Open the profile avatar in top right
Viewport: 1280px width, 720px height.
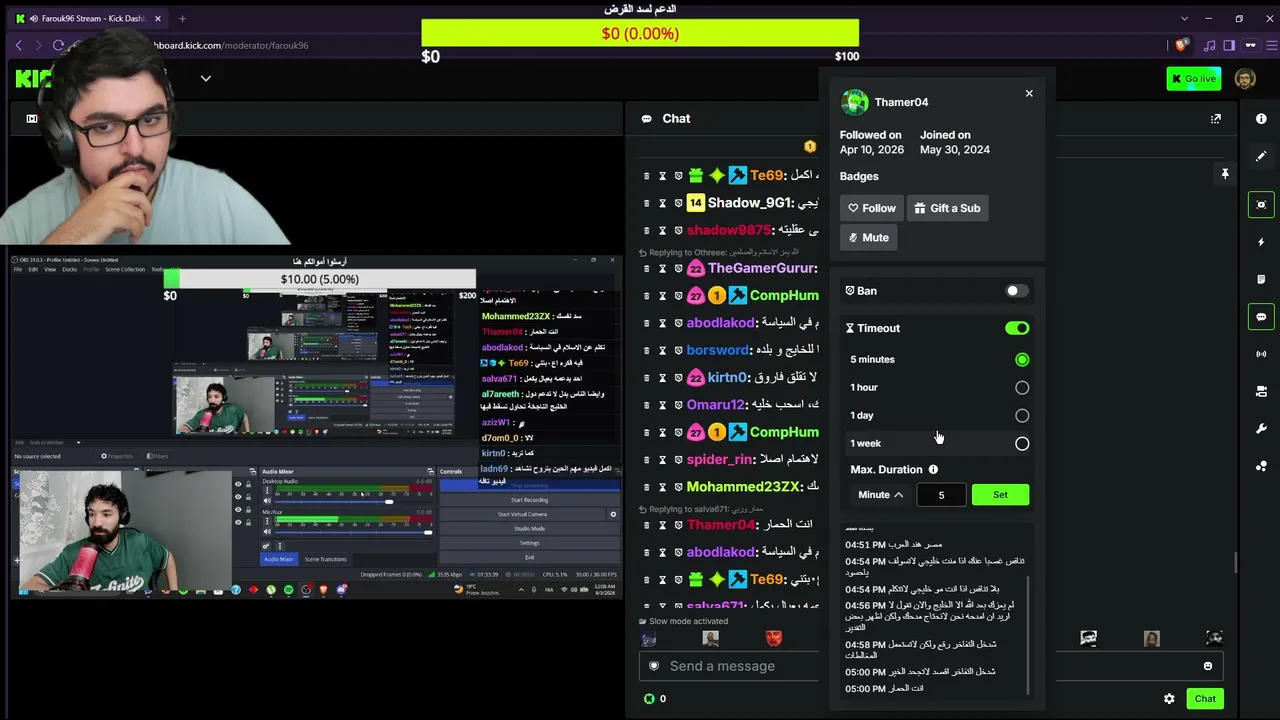[x=1245, y=79]
